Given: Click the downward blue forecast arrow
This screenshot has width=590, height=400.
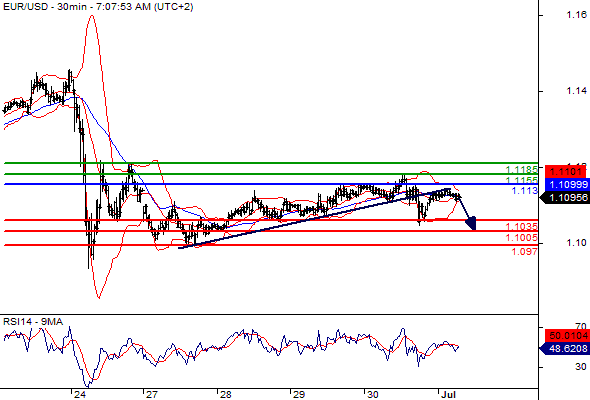Looking at the screenshot, I should point(468,213).
